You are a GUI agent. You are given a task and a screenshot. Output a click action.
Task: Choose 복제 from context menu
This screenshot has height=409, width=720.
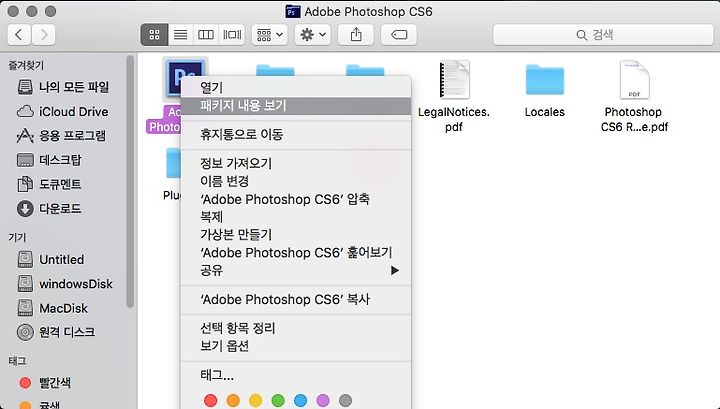coord(296,217)
